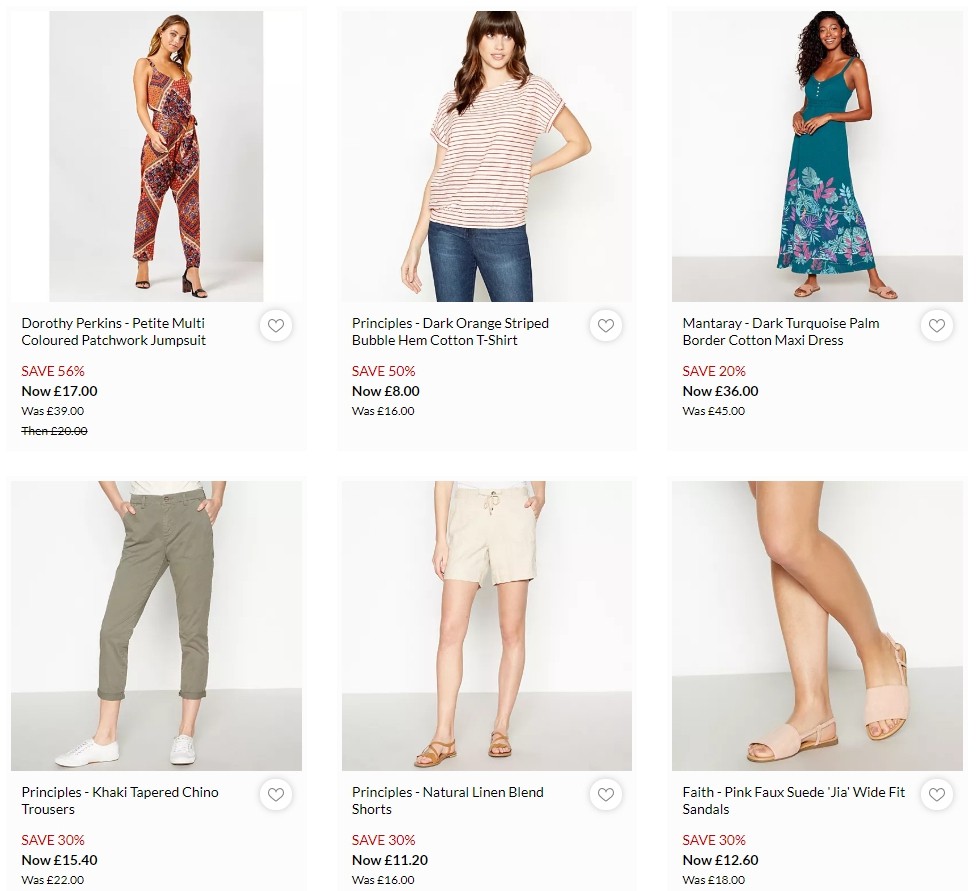Favourite the Natural Linen Blend Shorts
The image size is (977, 891).
pyautogui.click(x=606, y=794)
